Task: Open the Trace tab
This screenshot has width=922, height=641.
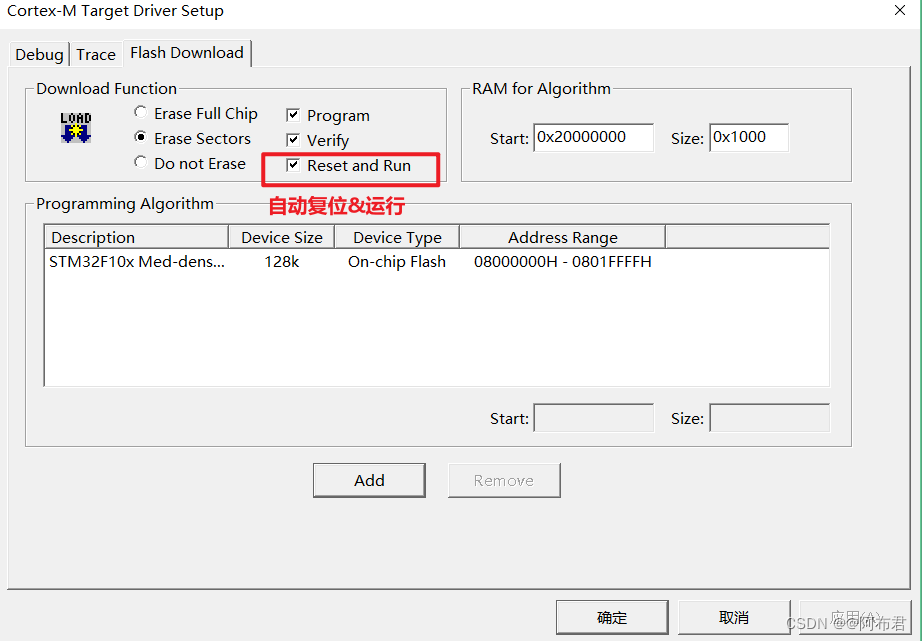Action: coord(96,55)
